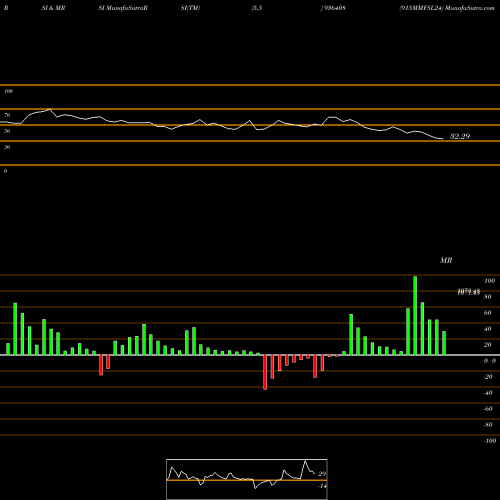
Task: Click the longest red MR bar
Action: (x=265, y=372)
